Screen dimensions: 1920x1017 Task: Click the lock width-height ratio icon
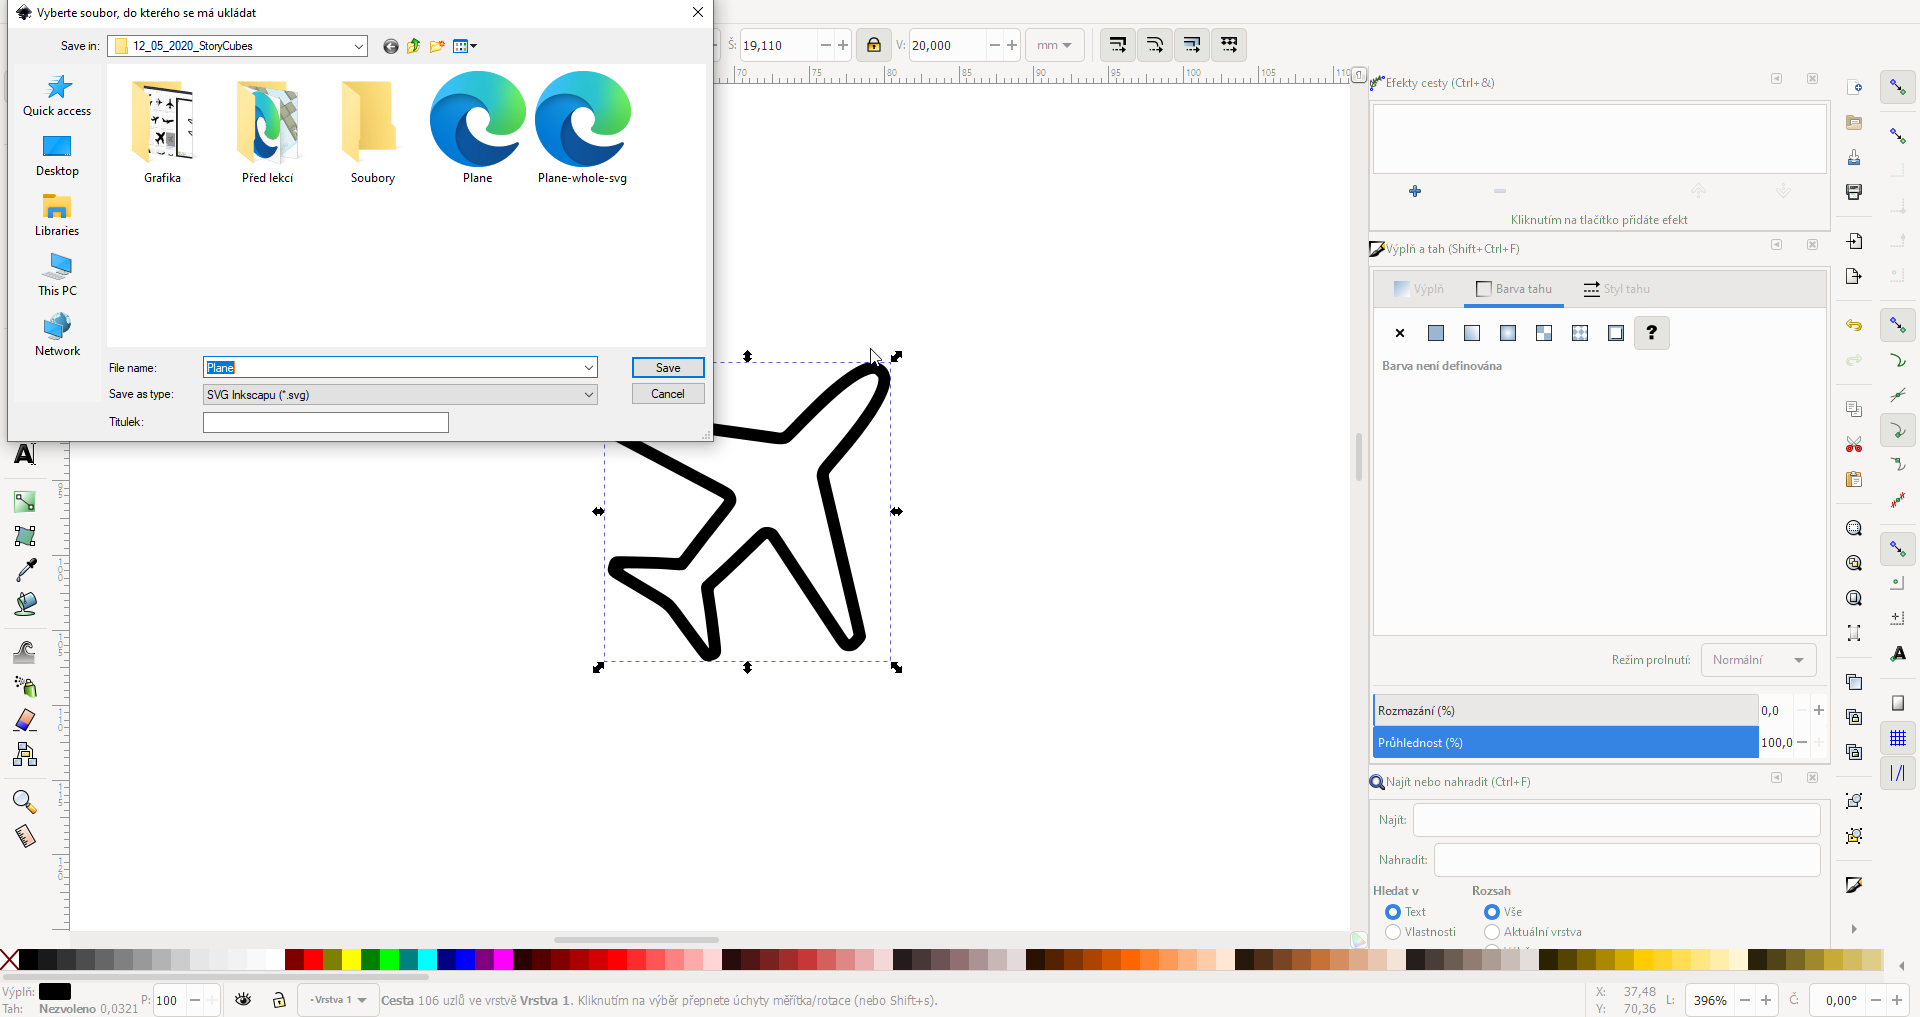[x=873, y=45]
